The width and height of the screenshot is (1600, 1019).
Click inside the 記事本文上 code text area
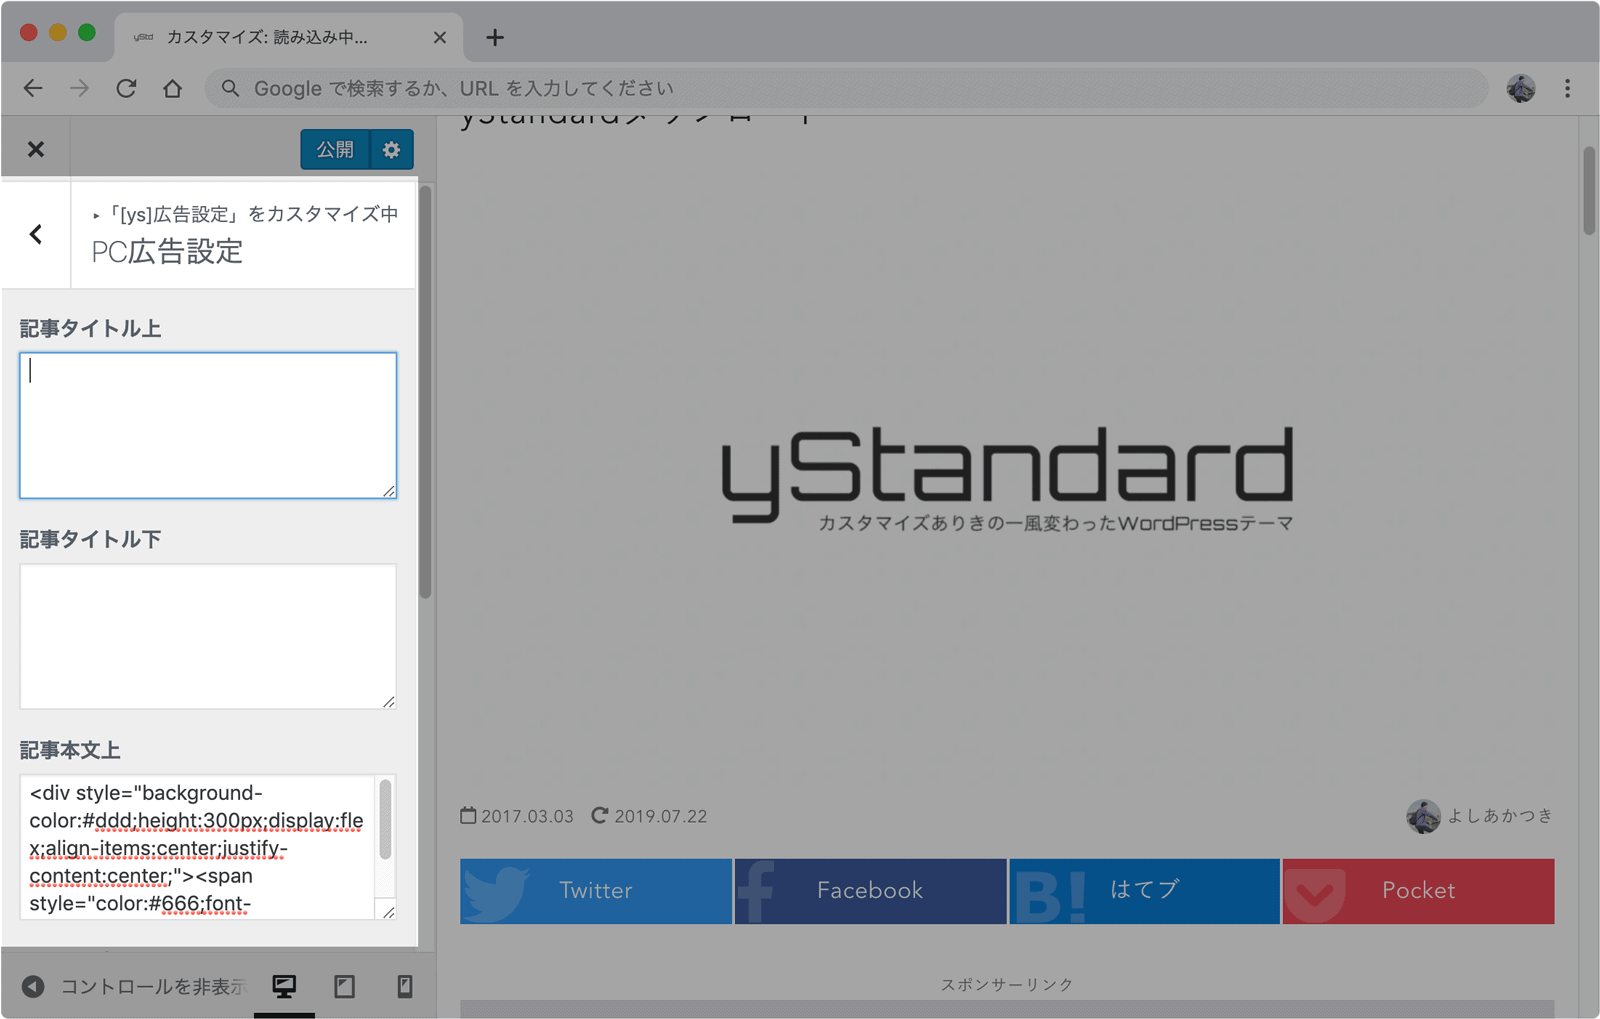[x=197, y=847]
